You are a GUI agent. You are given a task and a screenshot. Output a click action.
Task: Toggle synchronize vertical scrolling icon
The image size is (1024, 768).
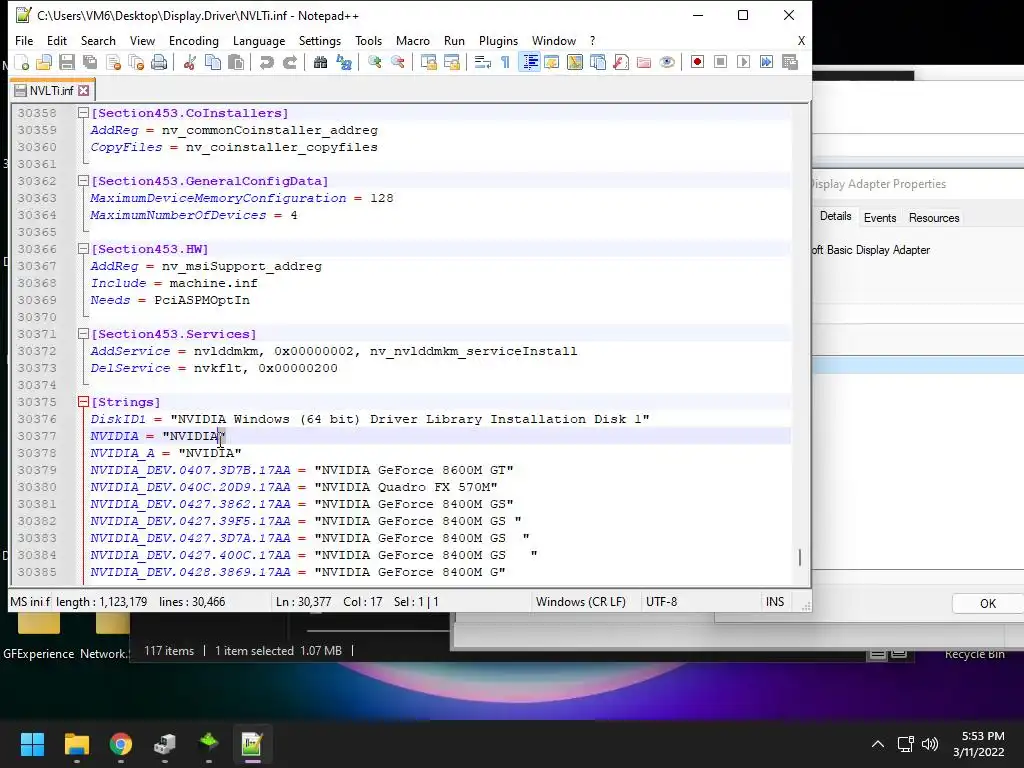coord(428,62)
